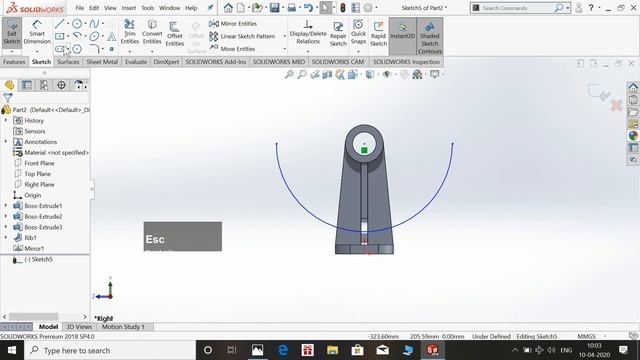Activate Convert Entities tool
The width and height of the screenshot is (640, 360).
click(152, 32)
